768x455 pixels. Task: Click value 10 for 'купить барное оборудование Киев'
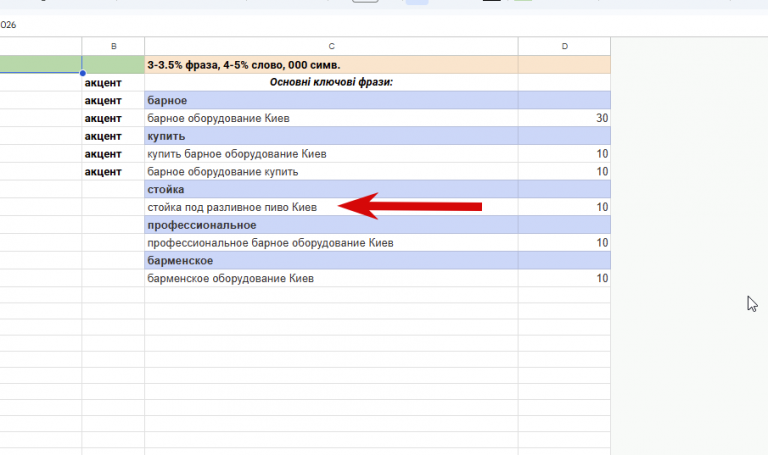pos(564,154)
